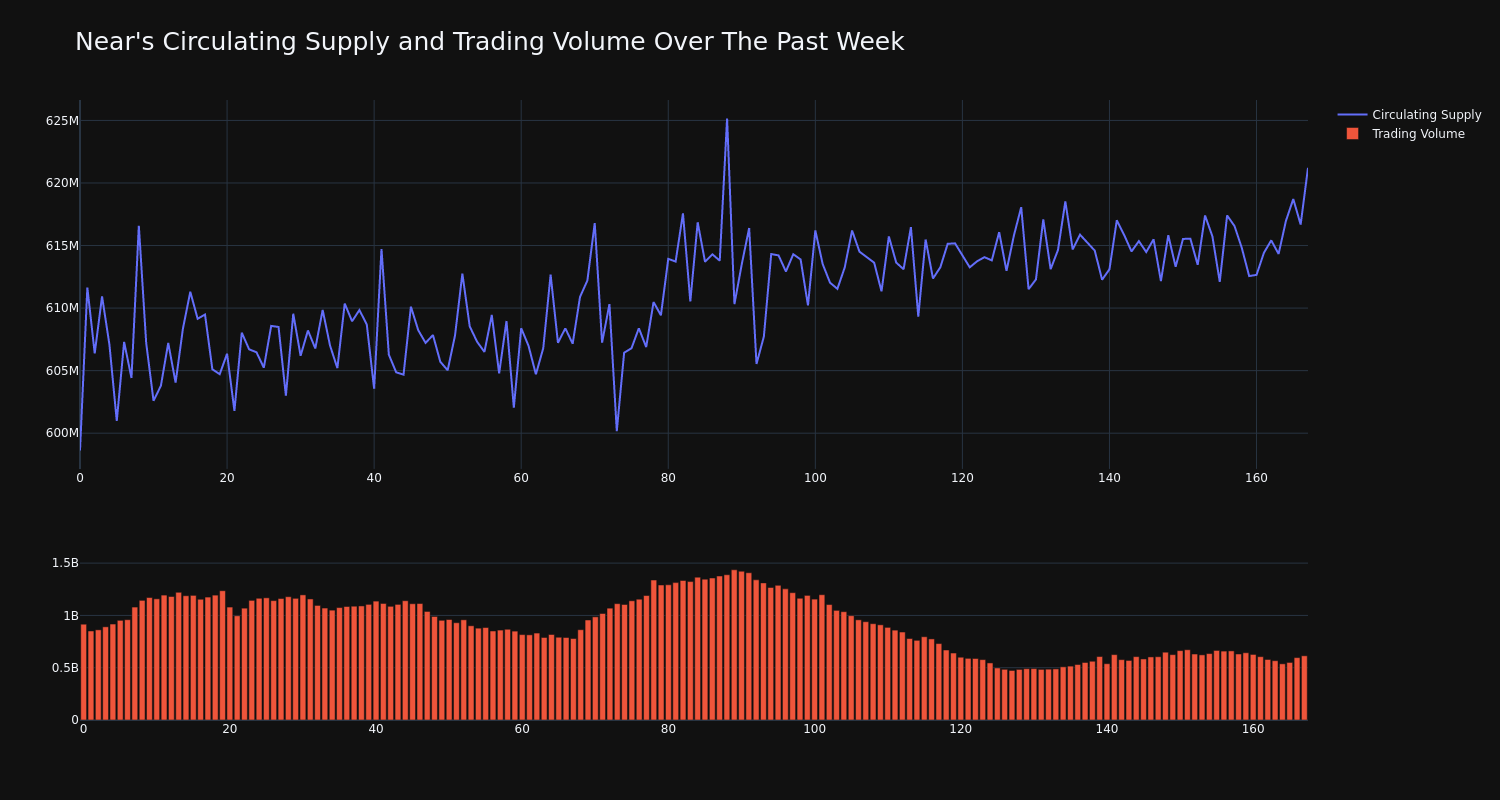Screen dimensions: 1500x800
Task: Click the 615M y-axis label
Action: tap(62, 246)
